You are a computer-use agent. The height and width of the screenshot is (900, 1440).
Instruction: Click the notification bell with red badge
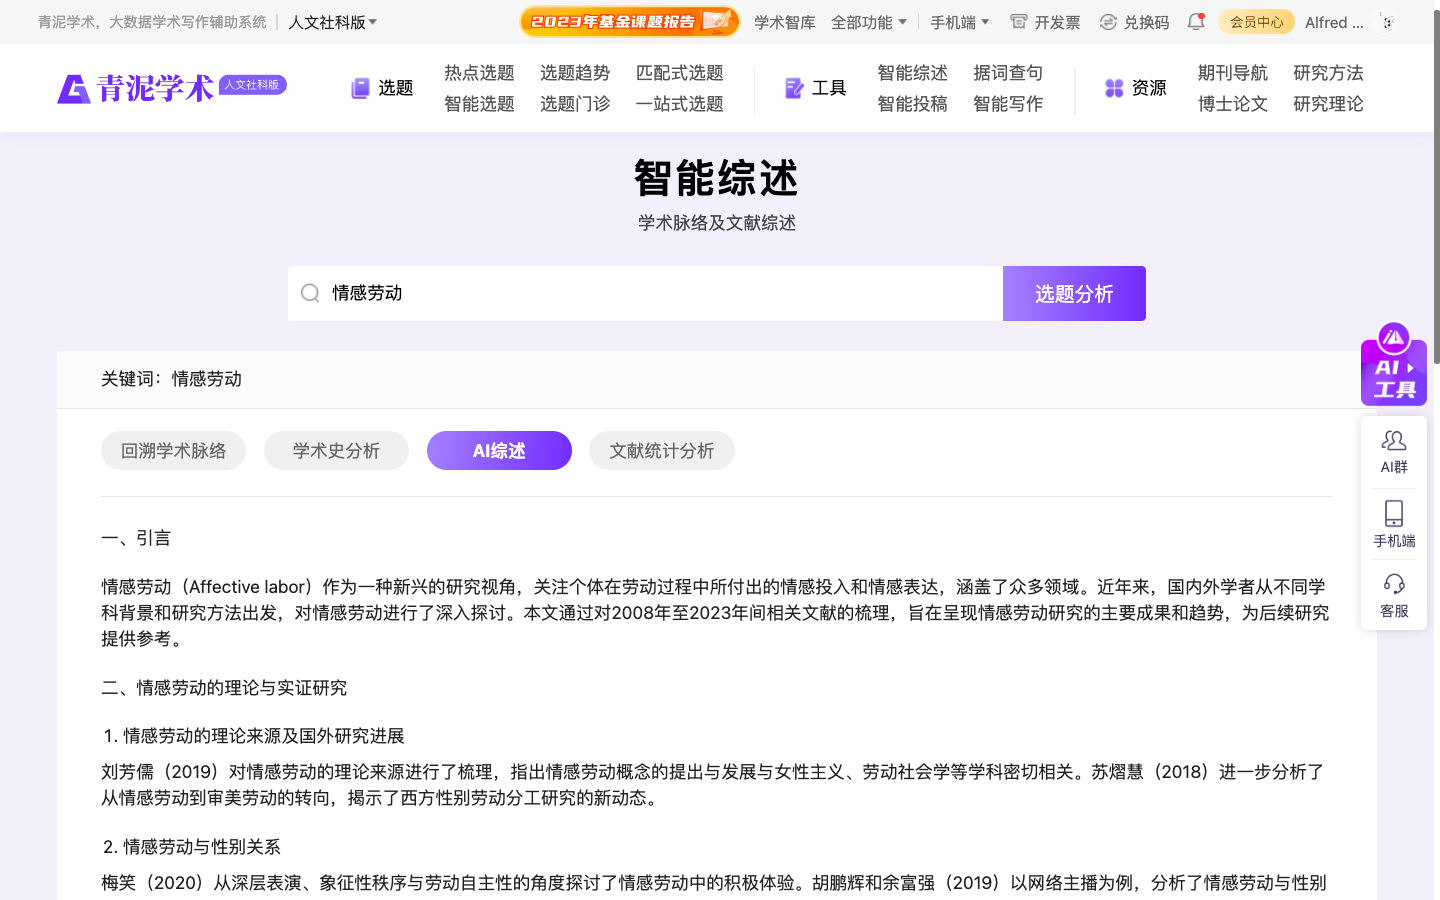[x=1195, y=21]
